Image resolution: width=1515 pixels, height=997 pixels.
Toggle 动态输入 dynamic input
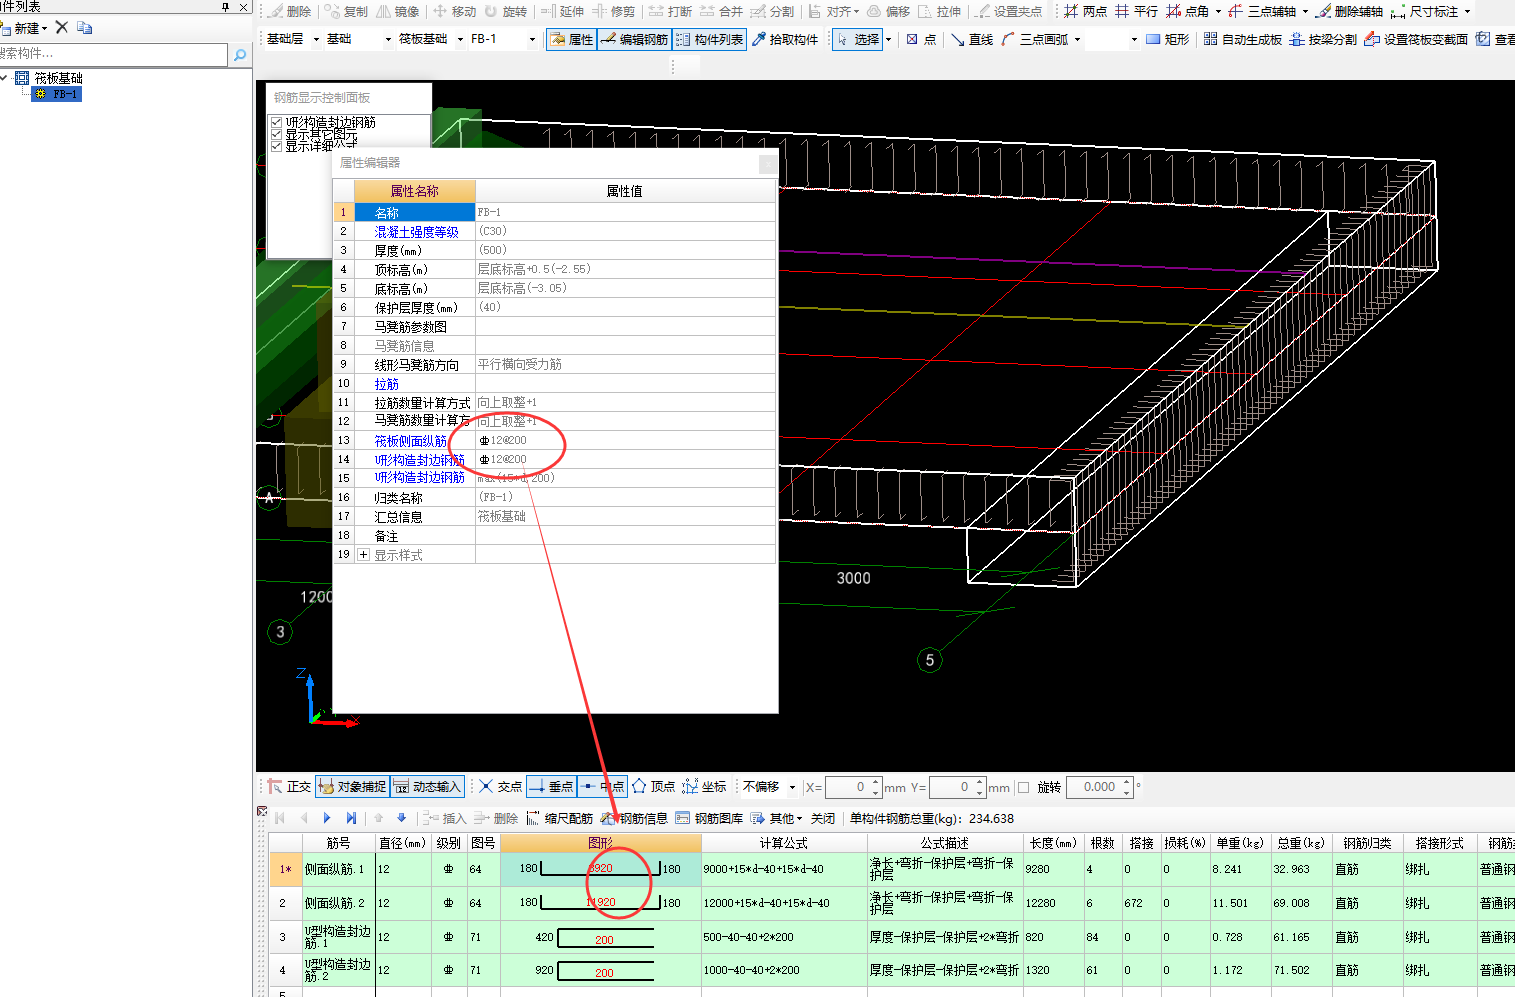[427, 787]
